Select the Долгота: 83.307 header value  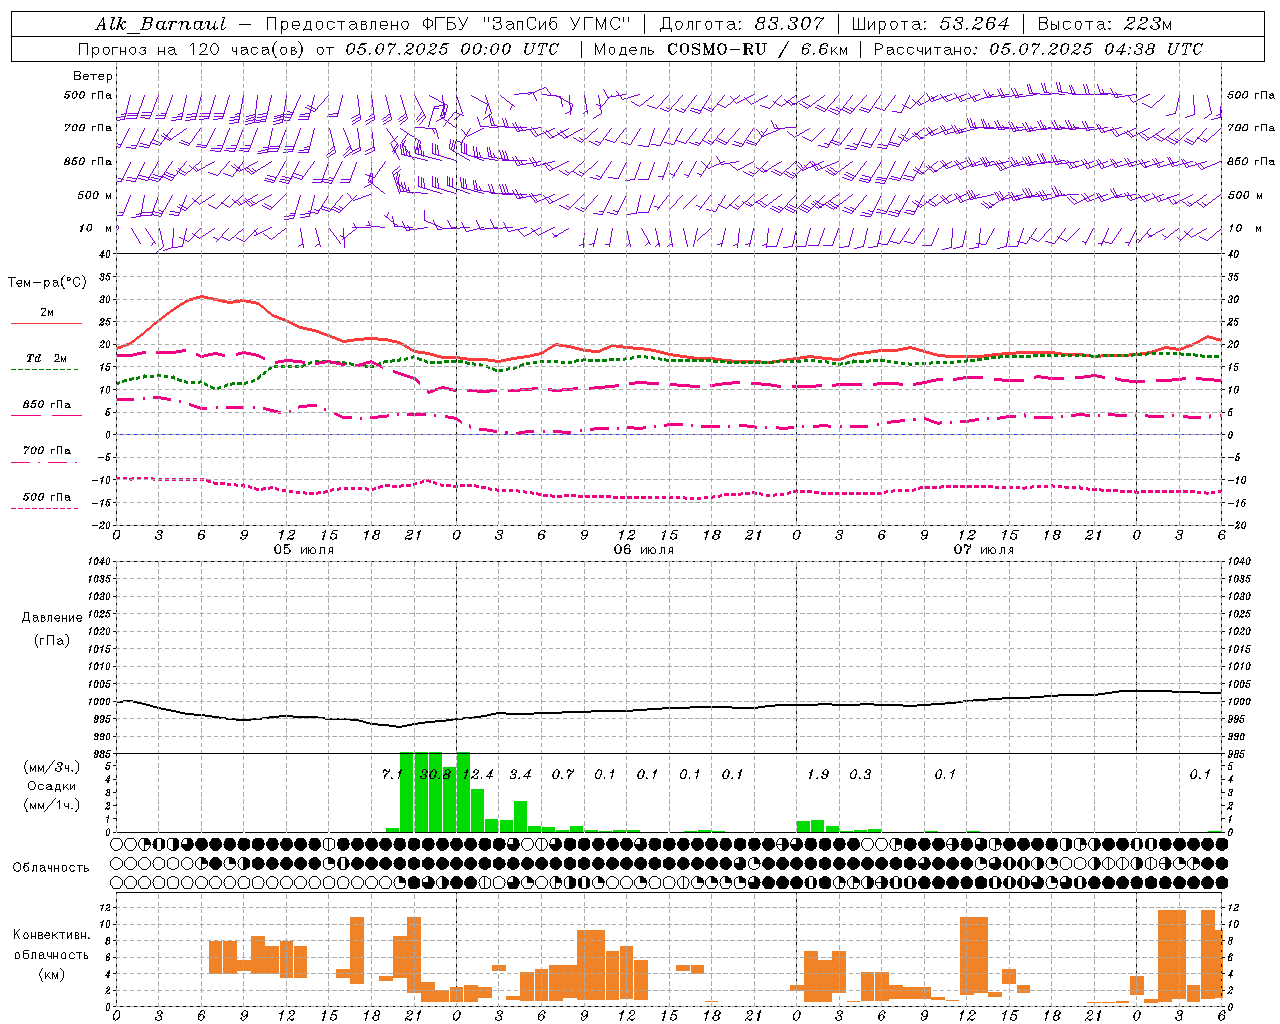(741, 24)
